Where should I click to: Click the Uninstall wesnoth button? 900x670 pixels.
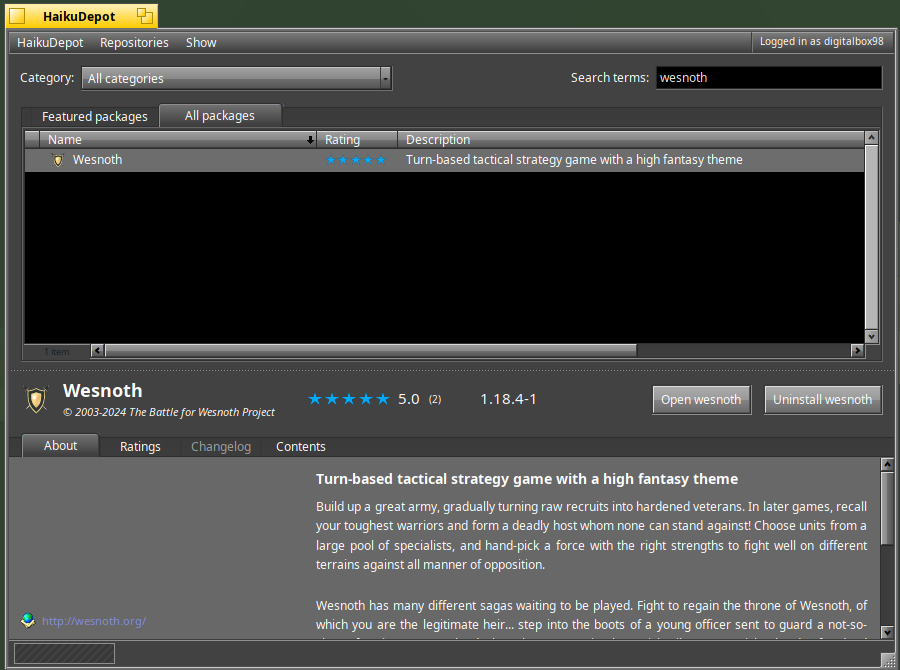point(823,400)
